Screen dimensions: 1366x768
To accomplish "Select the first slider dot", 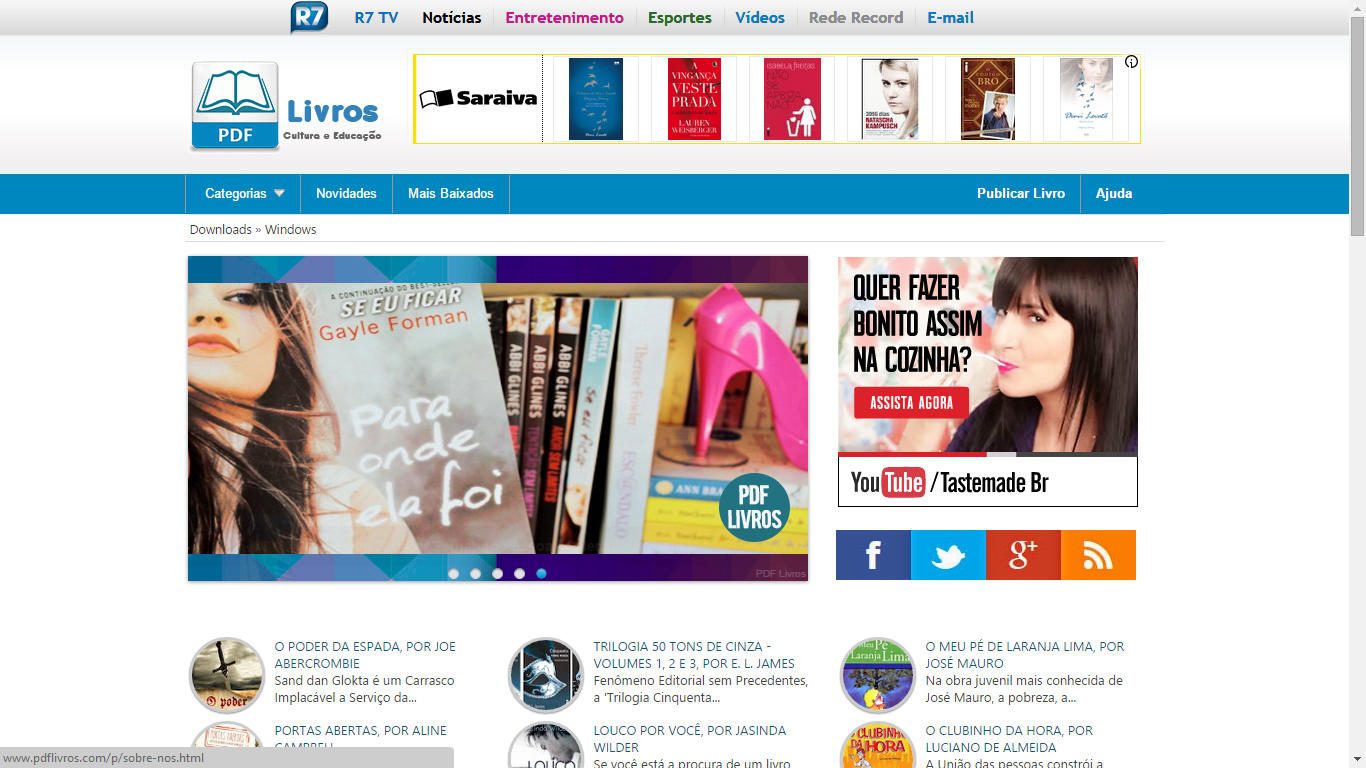I will pyautogui.click(x=453, y=574).
